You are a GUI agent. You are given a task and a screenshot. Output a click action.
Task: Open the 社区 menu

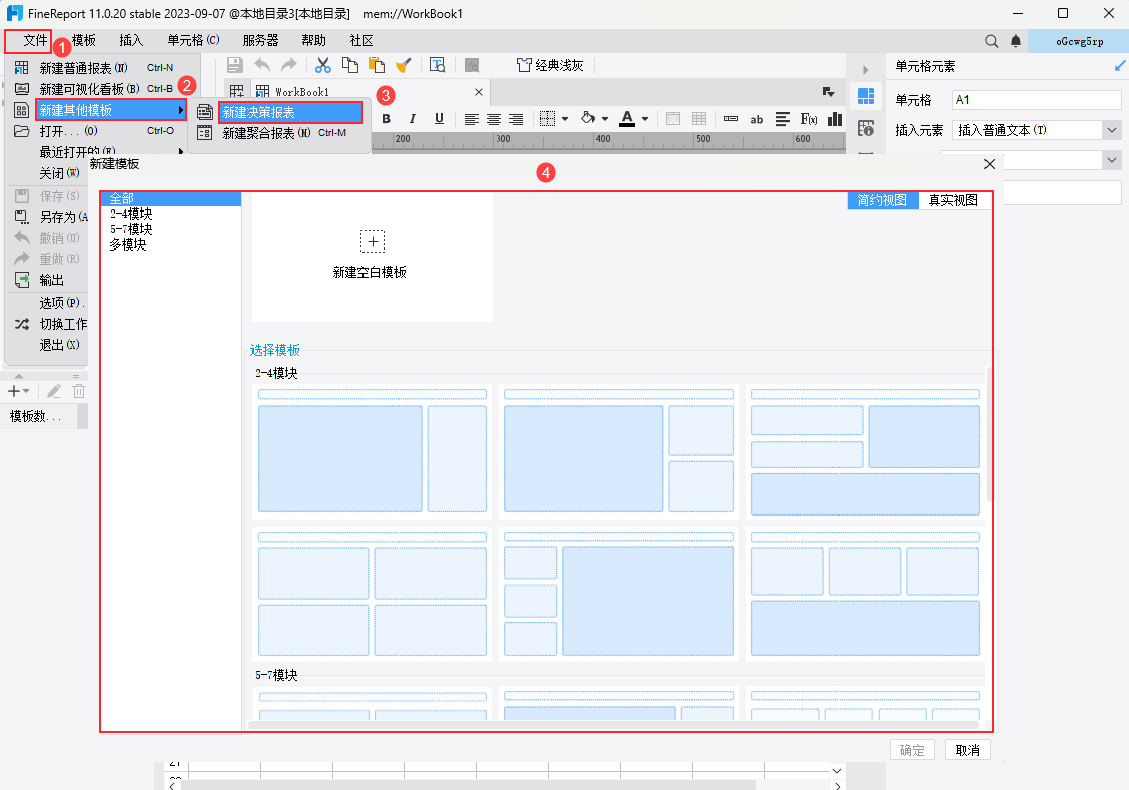click(x=361, y=41)
